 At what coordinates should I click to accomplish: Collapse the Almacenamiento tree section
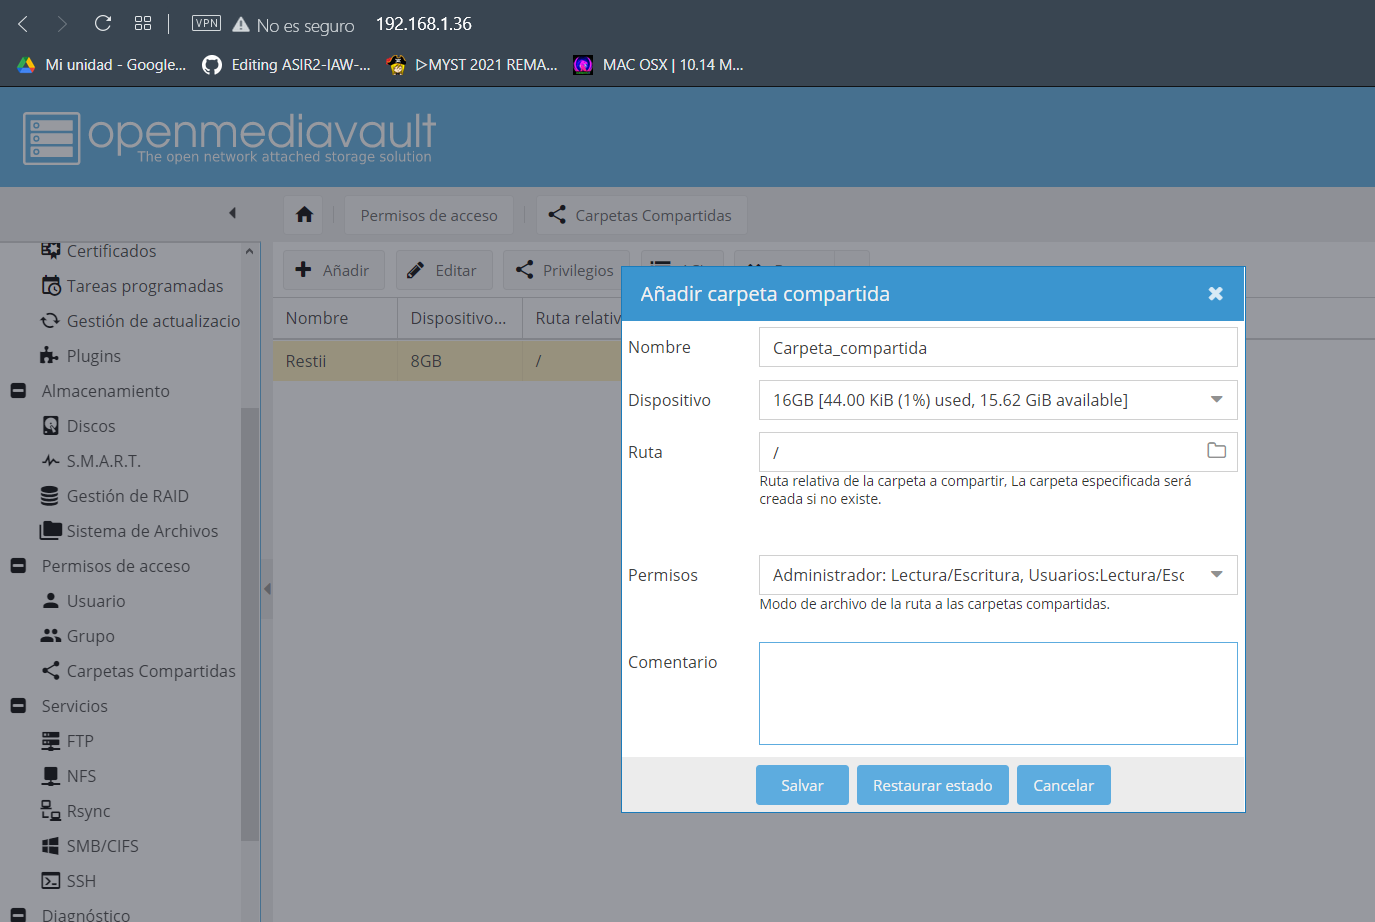(x=18, y=391)
